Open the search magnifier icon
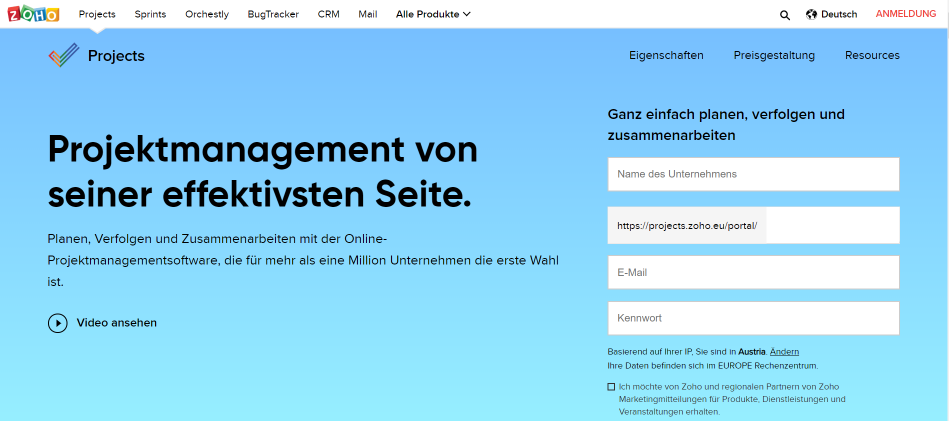Viewport: 949px width, 421px height. (x=785, y=15)
